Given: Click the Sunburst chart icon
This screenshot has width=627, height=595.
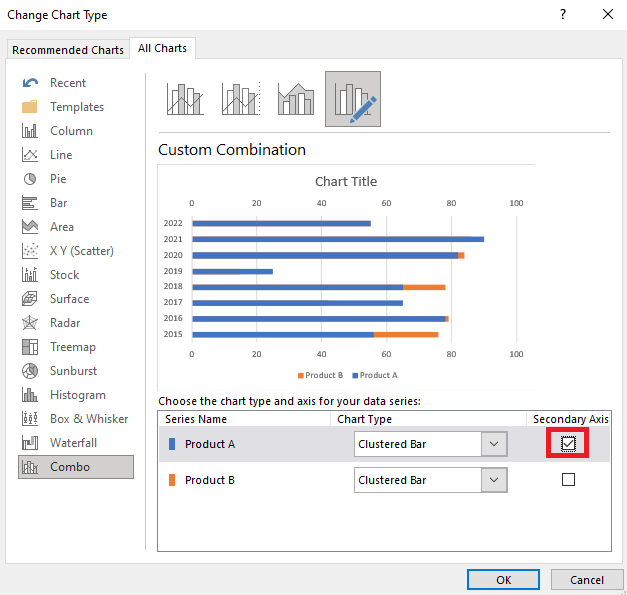Looking at the screenshot, I should [x=30, y=371].
